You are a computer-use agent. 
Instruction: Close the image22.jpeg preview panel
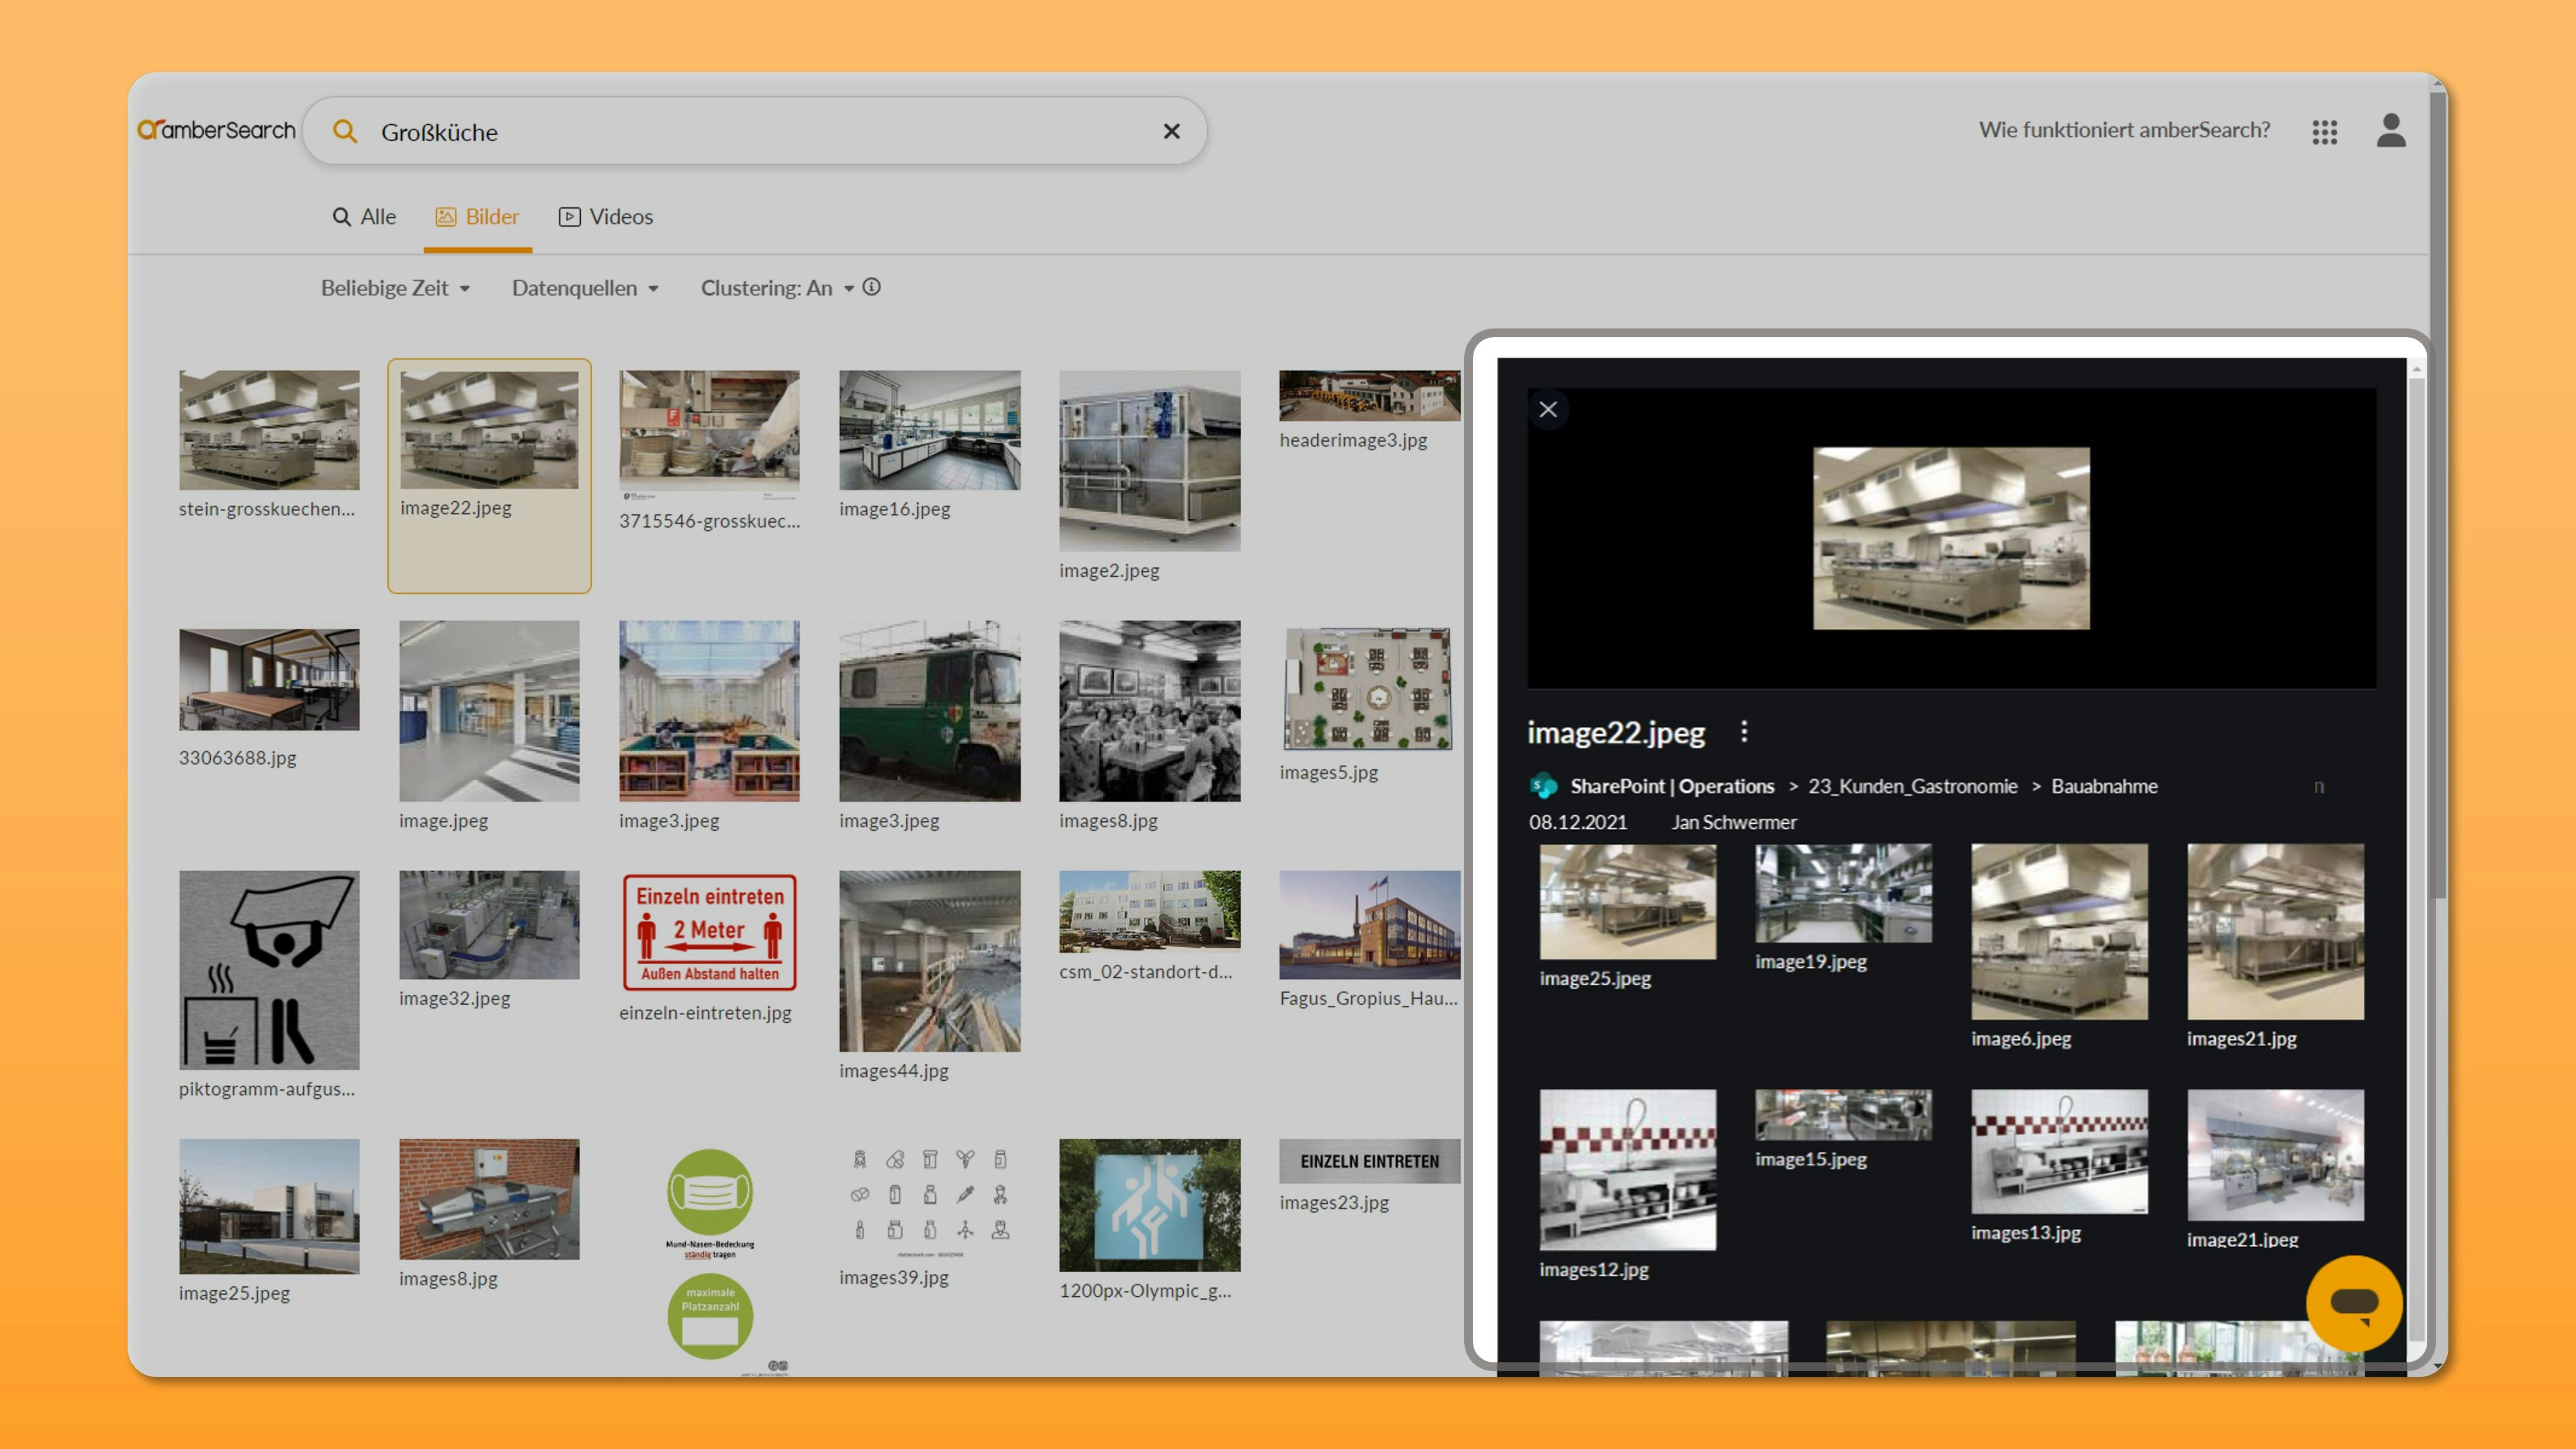[1548, 409]
